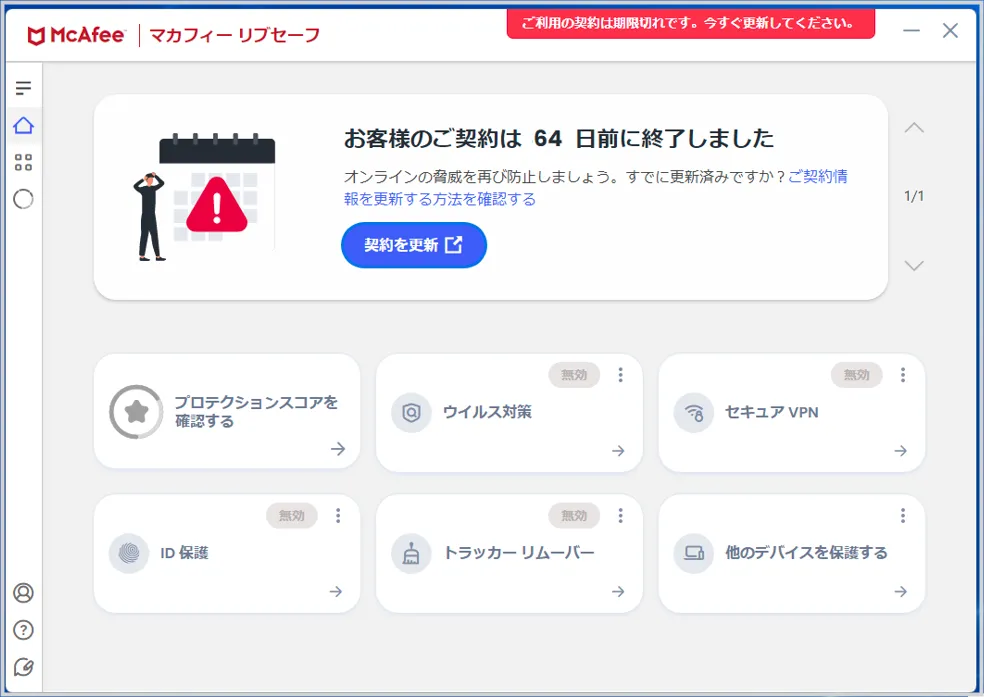Click the お客様のご契約は 64 日前に終了しました heading

click(559, 138)
